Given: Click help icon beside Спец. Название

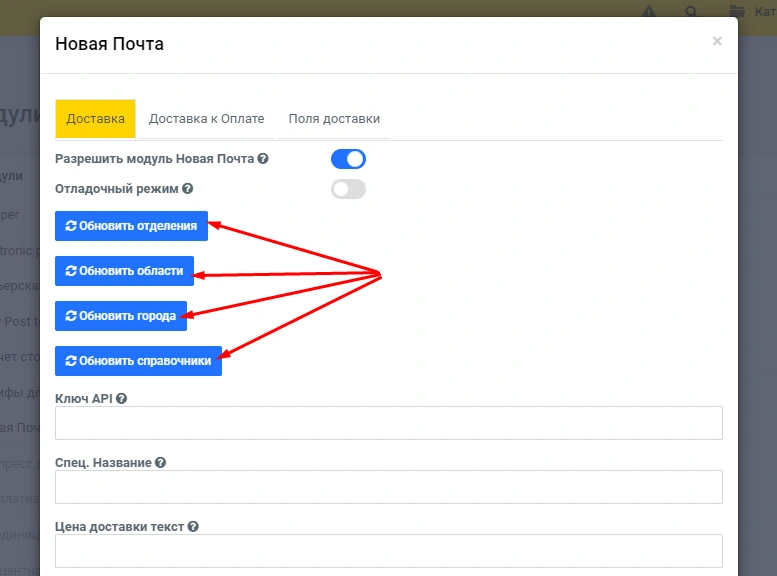Looking at the screenshot, I should [161, 463].
